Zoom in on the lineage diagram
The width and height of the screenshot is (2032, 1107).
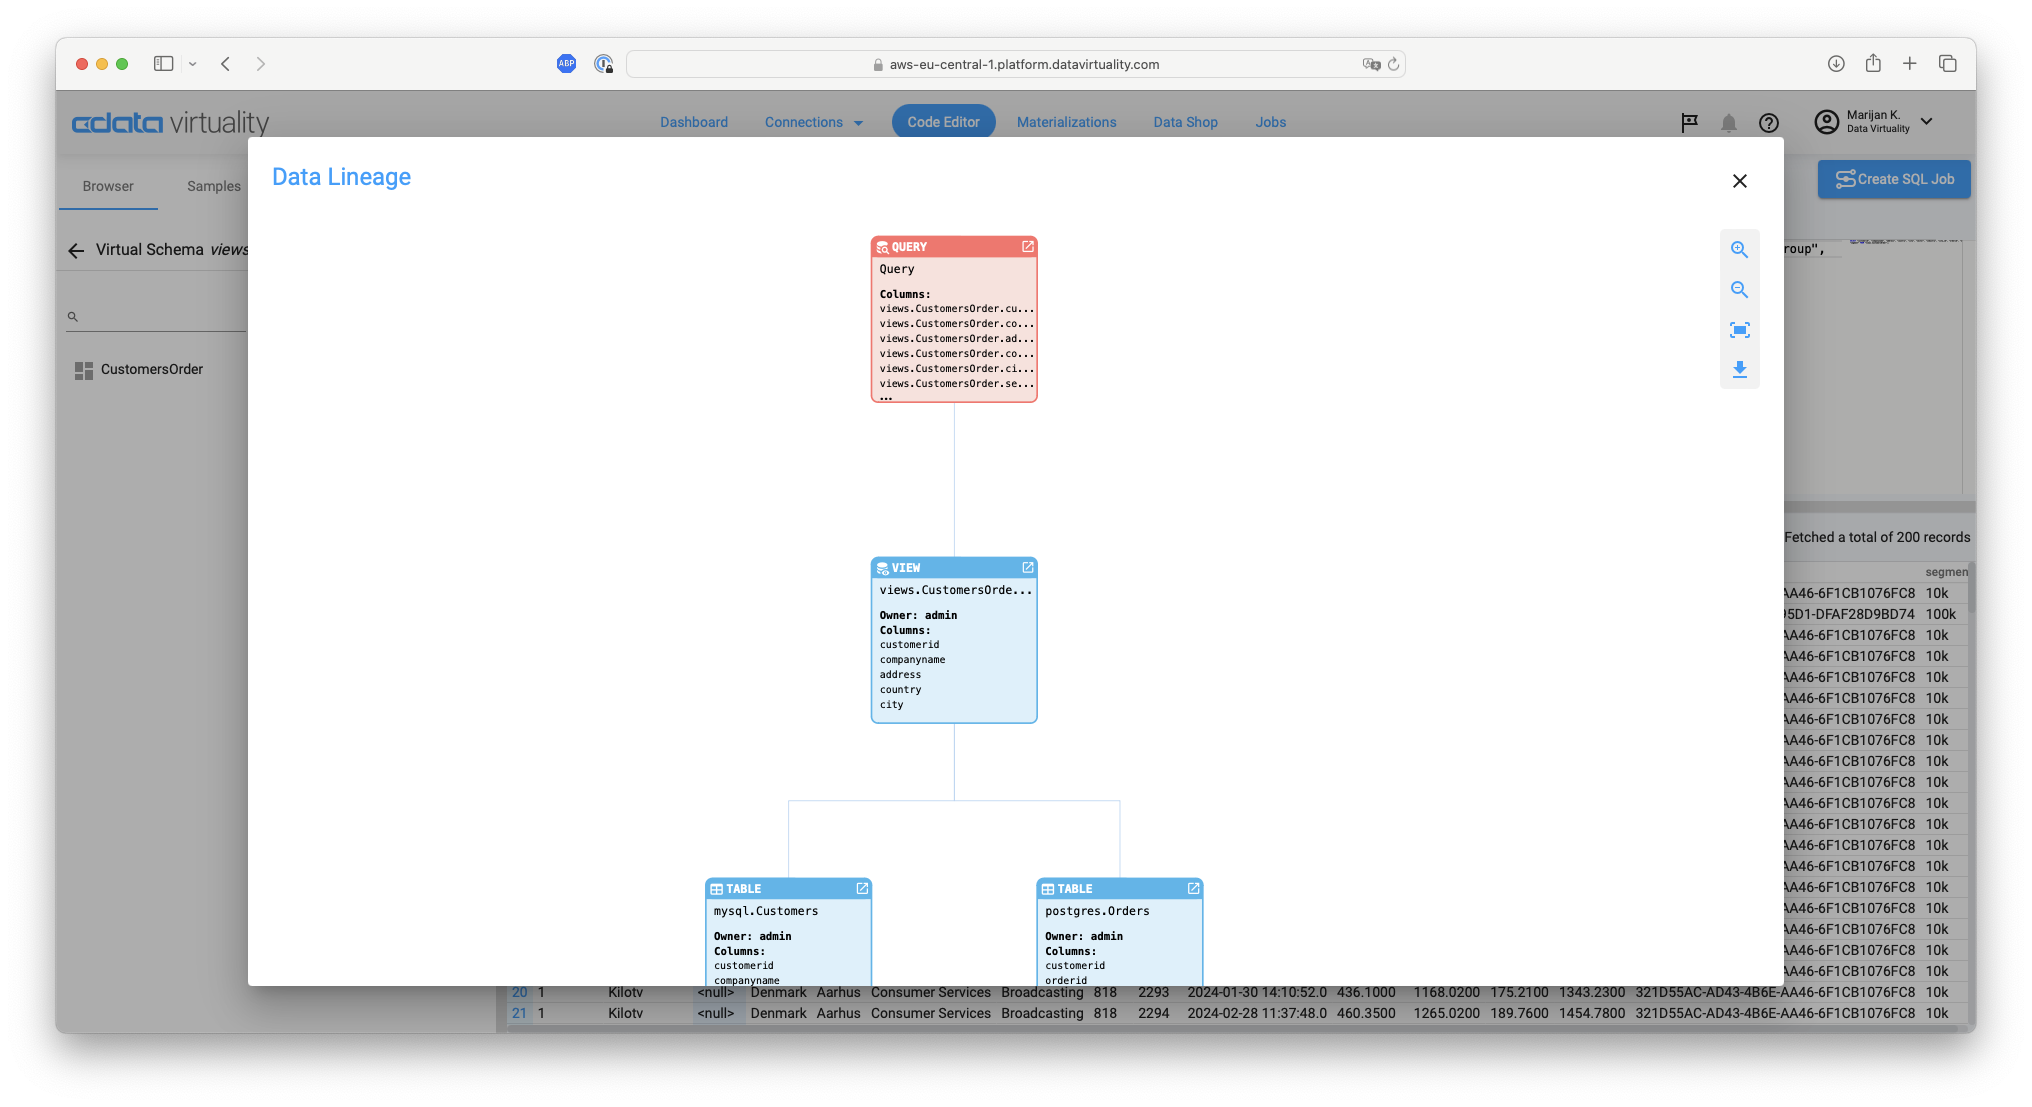tap(1740, 249)
